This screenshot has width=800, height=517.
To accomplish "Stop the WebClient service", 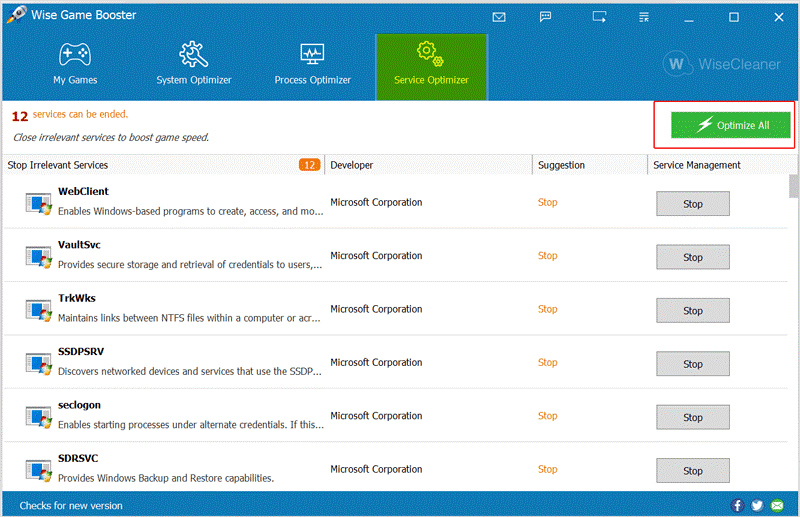I will [x=693, y=204].
